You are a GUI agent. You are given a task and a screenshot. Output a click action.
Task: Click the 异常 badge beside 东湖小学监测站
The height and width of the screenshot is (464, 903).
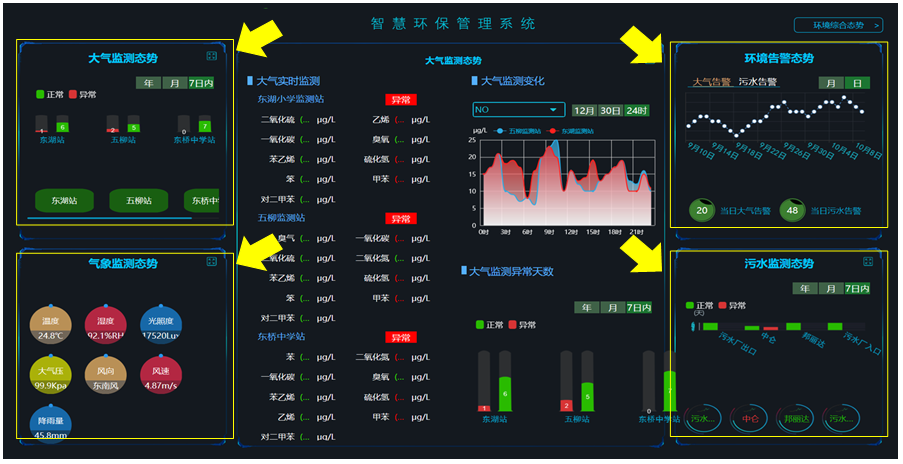(400, 100)
